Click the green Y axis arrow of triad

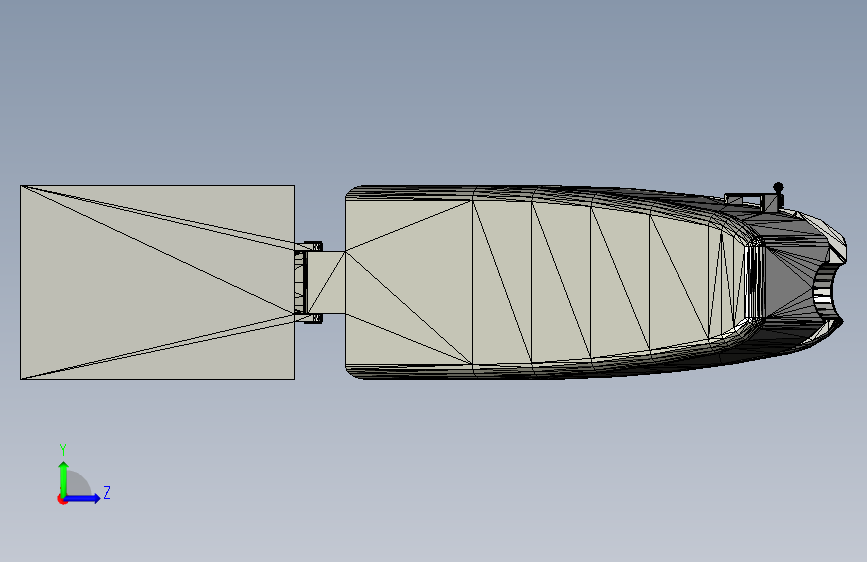[x=63, y=479]
